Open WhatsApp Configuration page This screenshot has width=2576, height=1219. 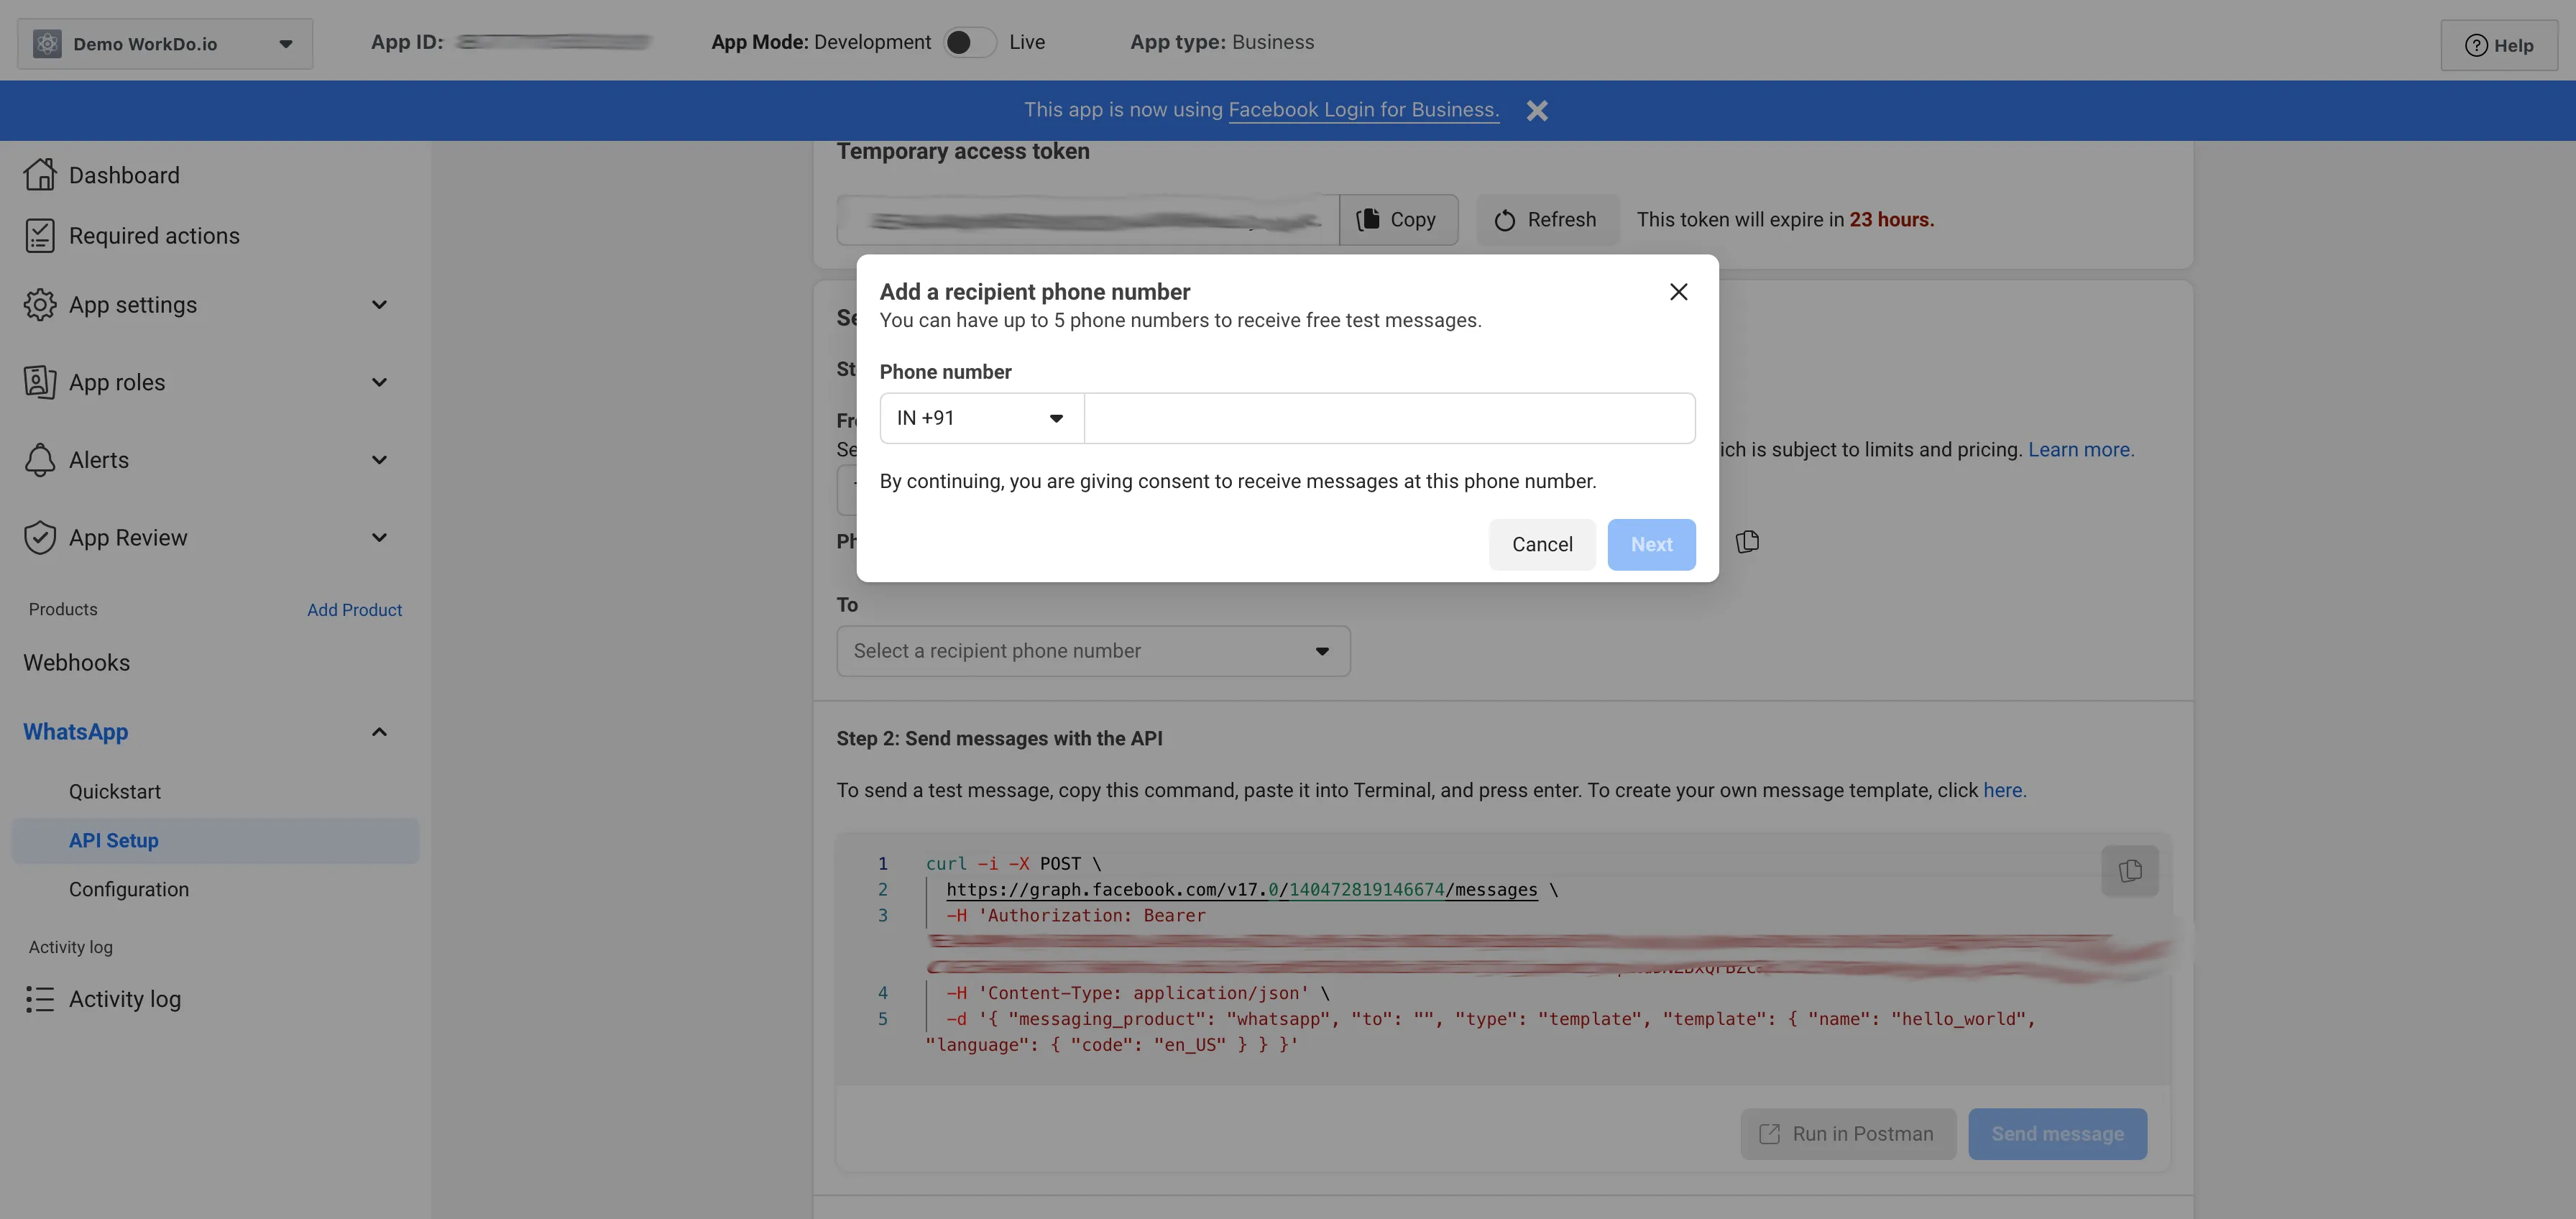128,889
